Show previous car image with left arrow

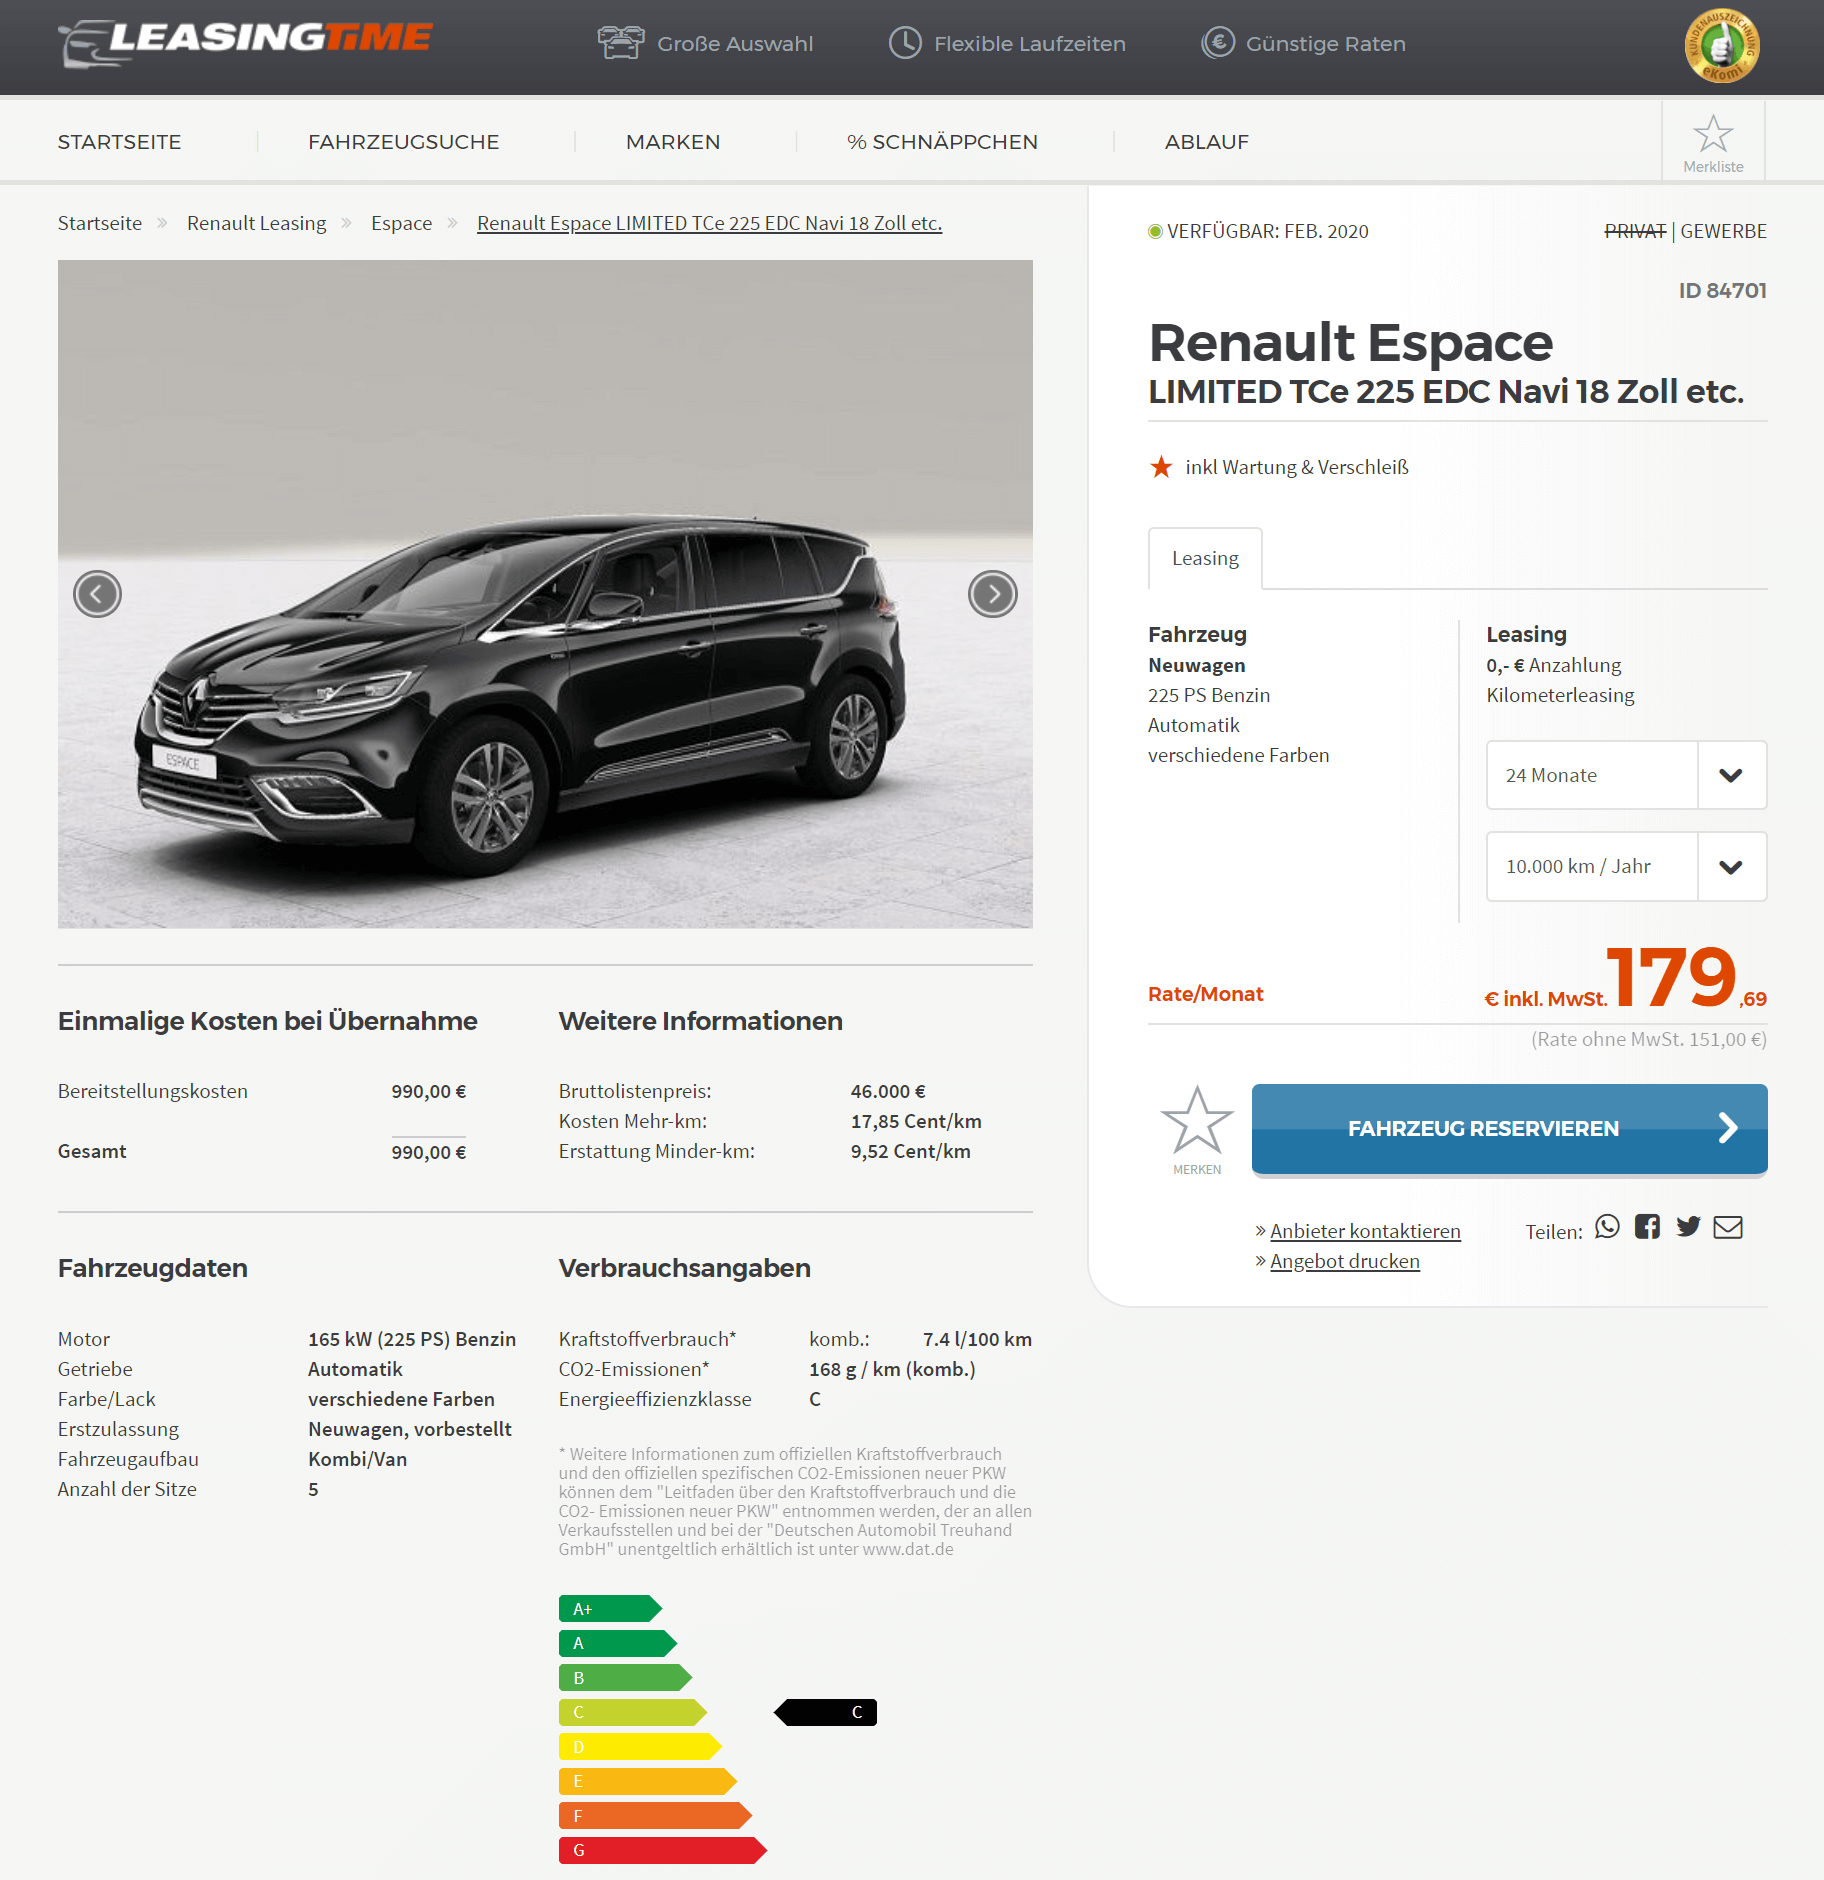coord(97,594)
